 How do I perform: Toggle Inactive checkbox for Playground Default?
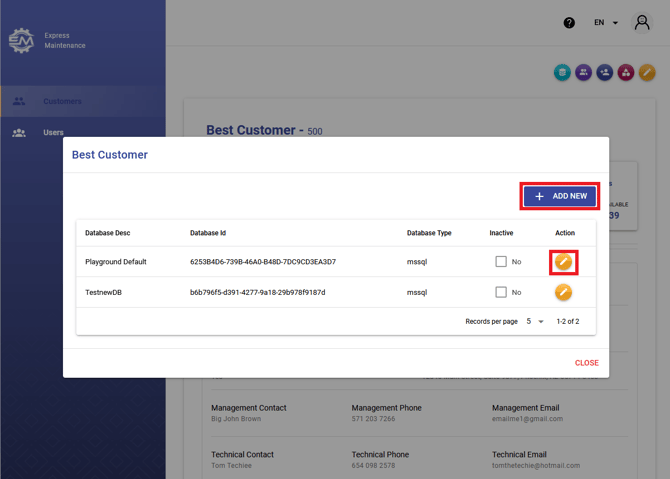[x=501, y=262]
